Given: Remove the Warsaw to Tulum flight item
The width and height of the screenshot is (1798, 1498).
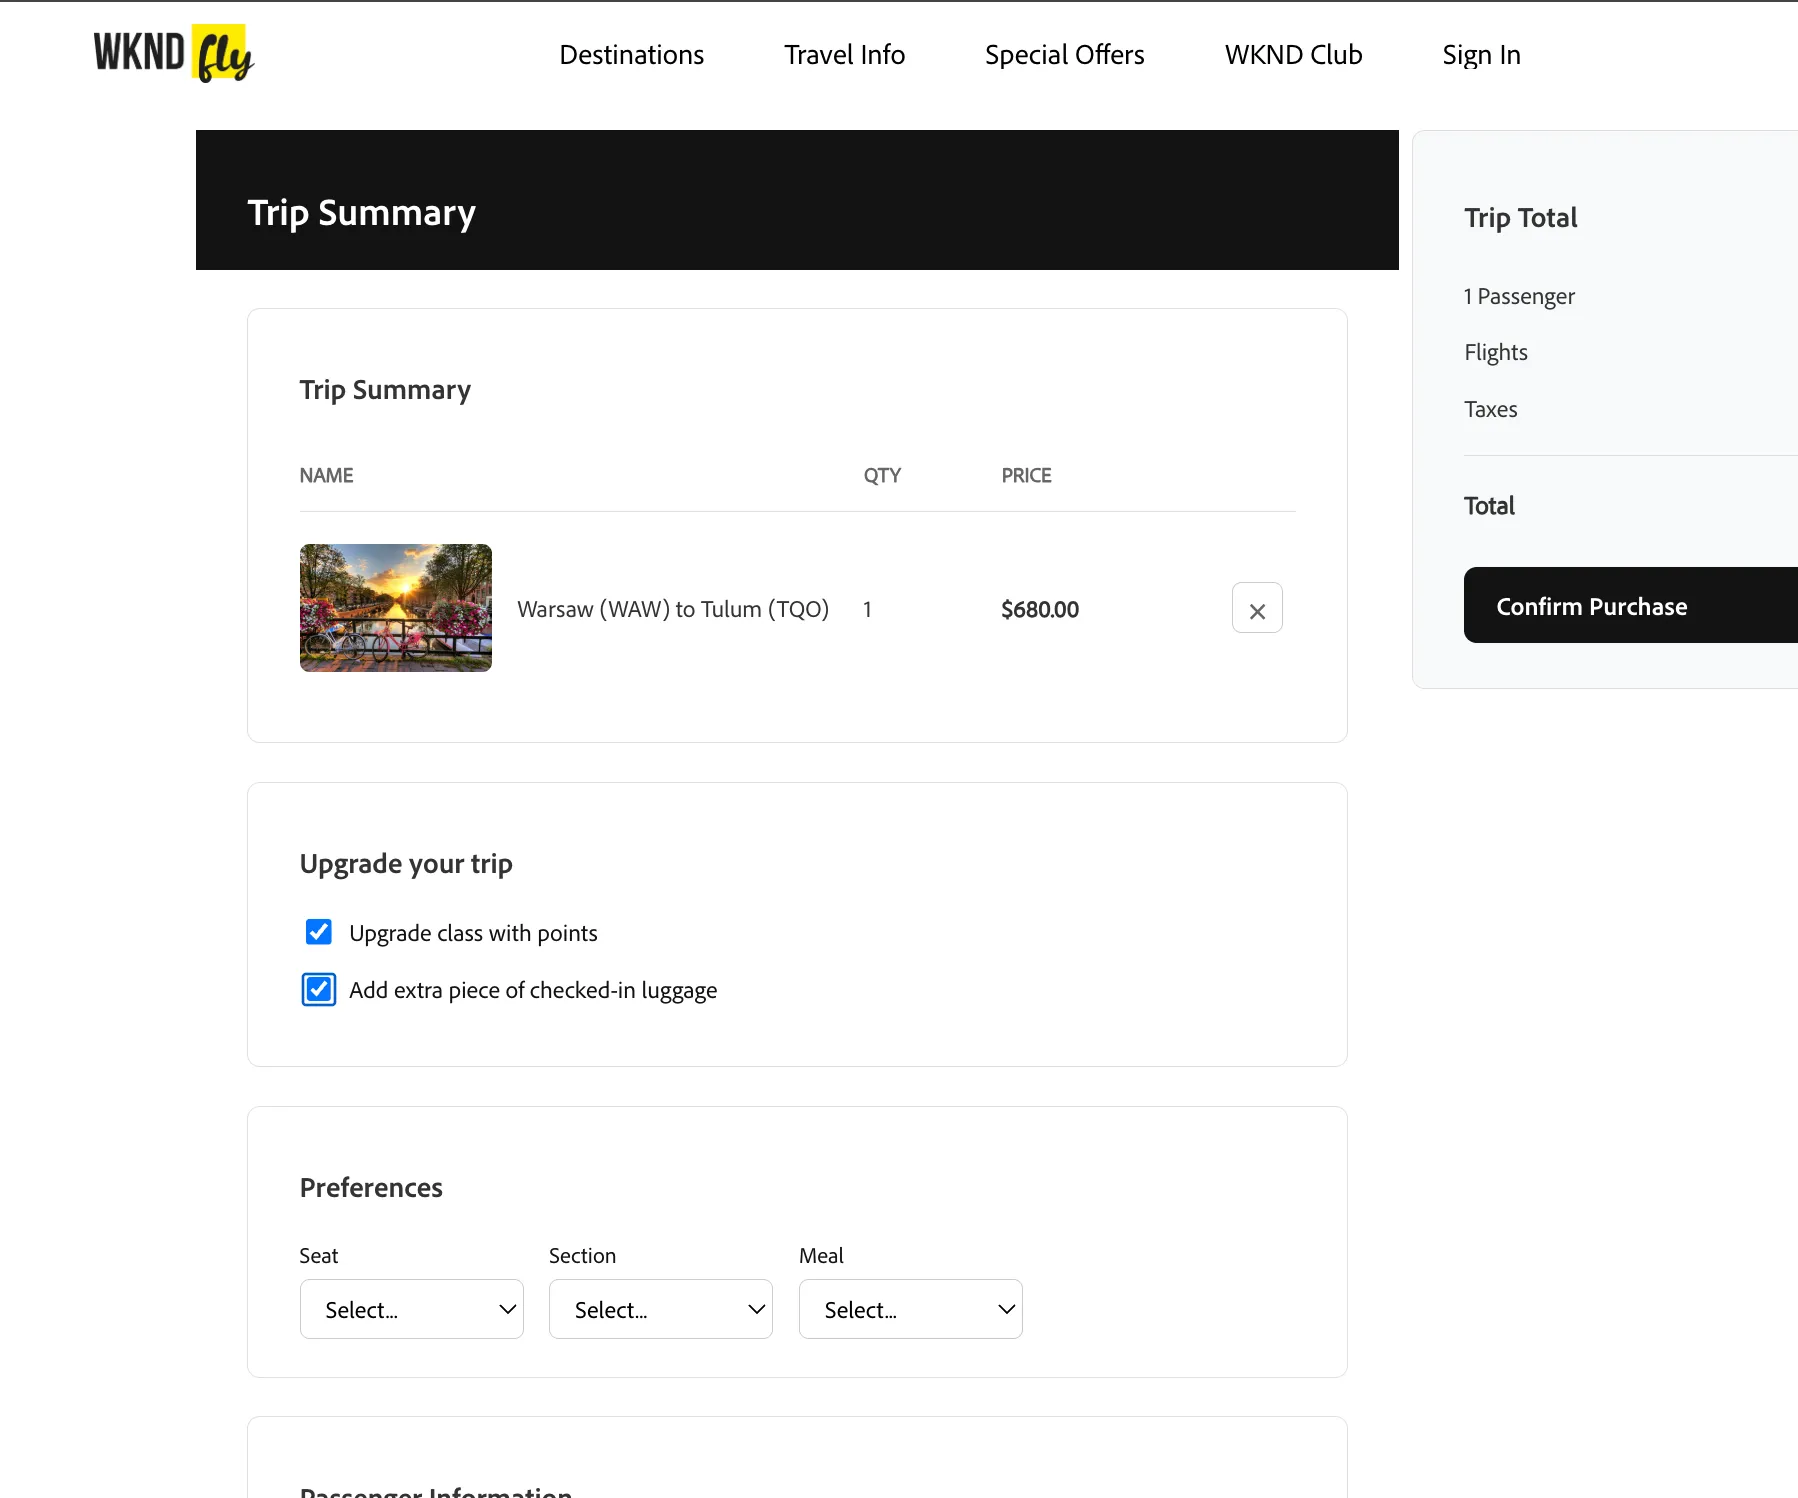Looking at the screenshot, I should [1257, 608].
